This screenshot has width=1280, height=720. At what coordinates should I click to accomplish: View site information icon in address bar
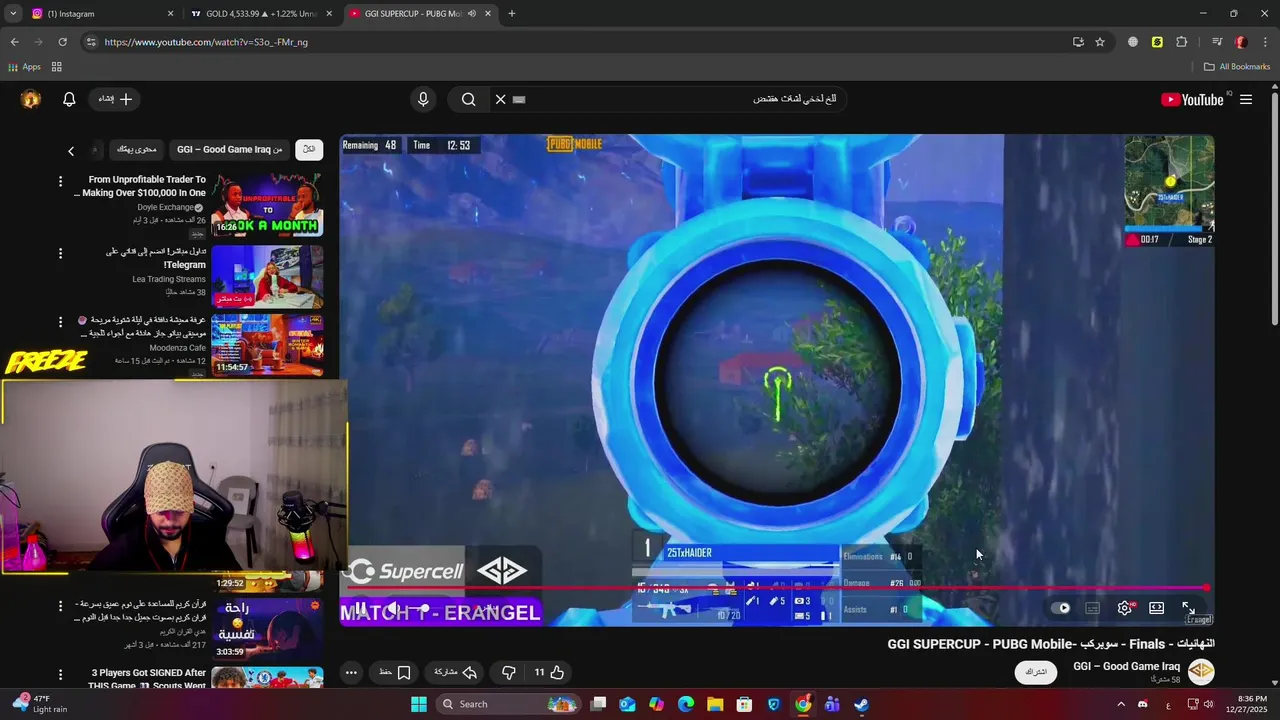tap(91, 42)
